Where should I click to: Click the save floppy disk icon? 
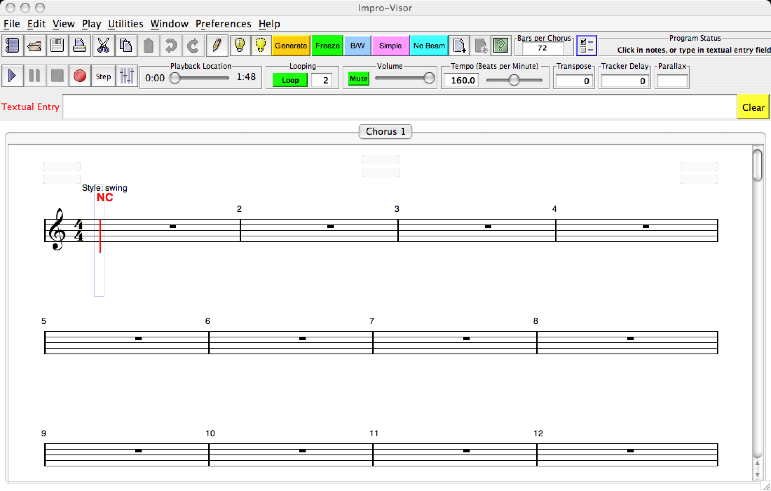coord(57,45)
